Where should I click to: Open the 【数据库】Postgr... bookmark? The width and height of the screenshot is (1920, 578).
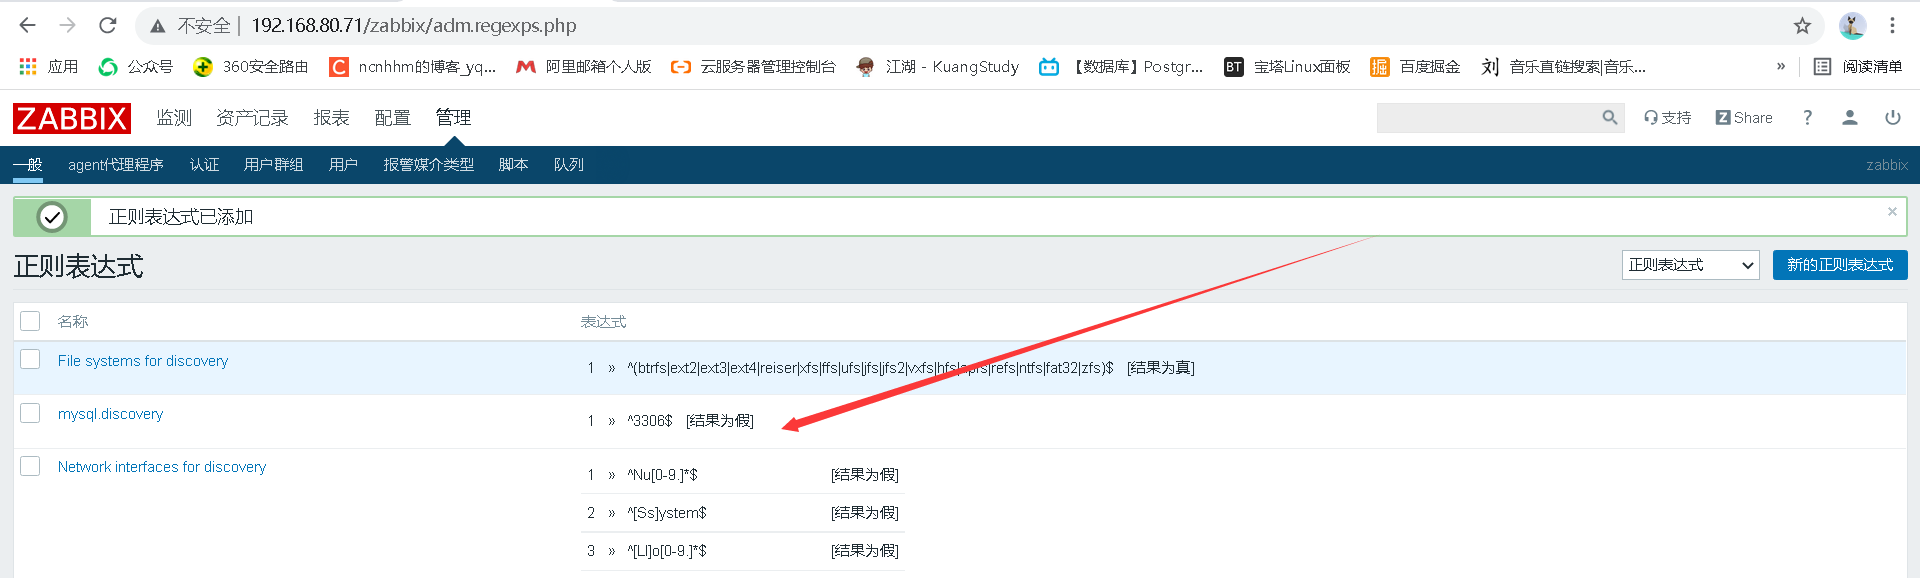1120,66
